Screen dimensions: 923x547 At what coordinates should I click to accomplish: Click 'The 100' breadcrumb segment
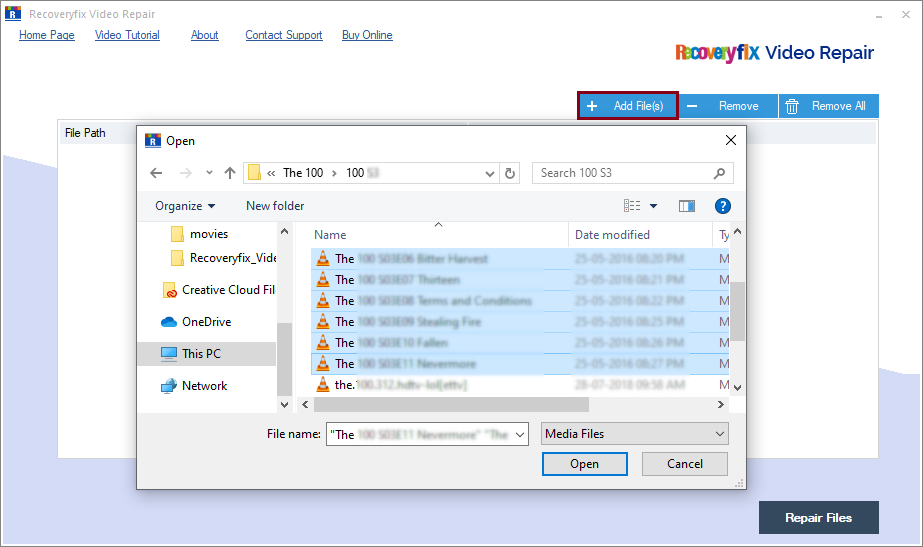pos(303,173)
